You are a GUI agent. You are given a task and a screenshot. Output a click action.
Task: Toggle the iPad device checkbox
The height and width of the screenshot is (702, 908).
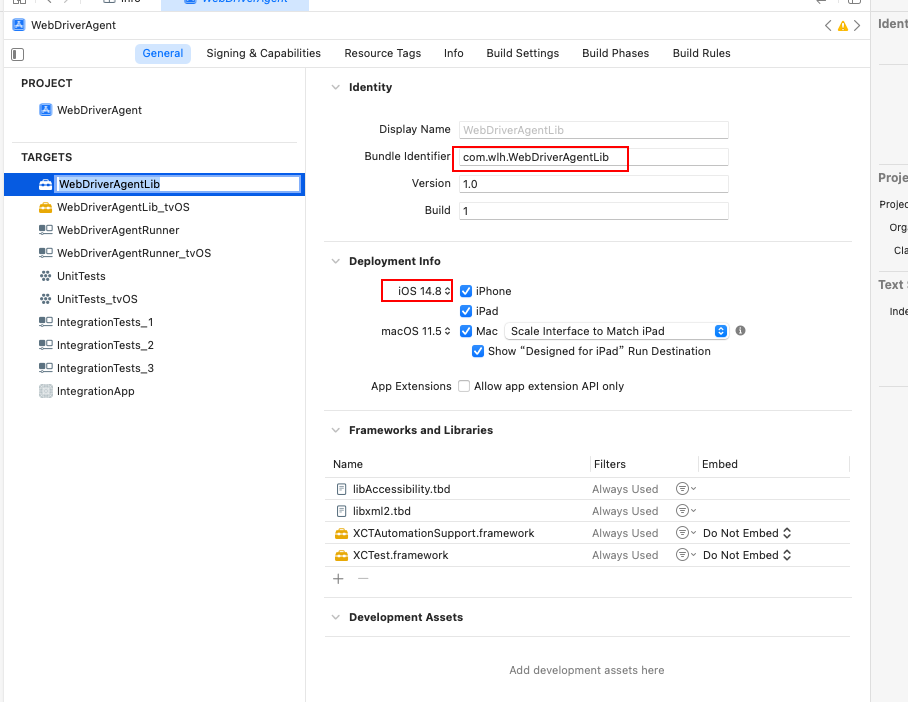pyautogui.click(x=466, y=311)
